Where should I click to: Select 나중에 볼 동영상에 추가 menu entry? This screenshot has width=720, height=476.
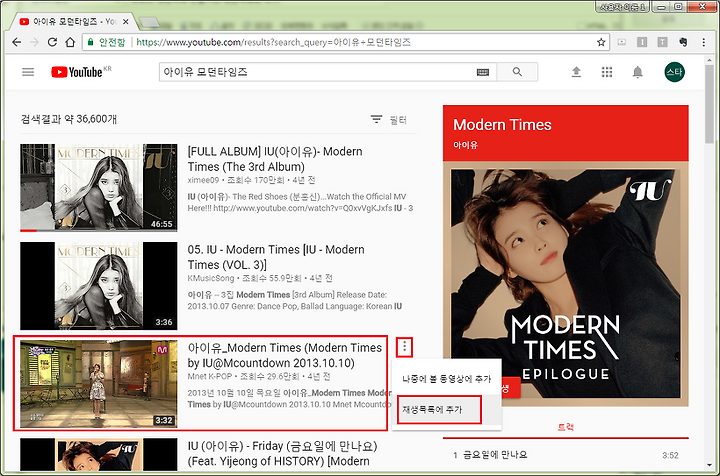pos(446,379)
